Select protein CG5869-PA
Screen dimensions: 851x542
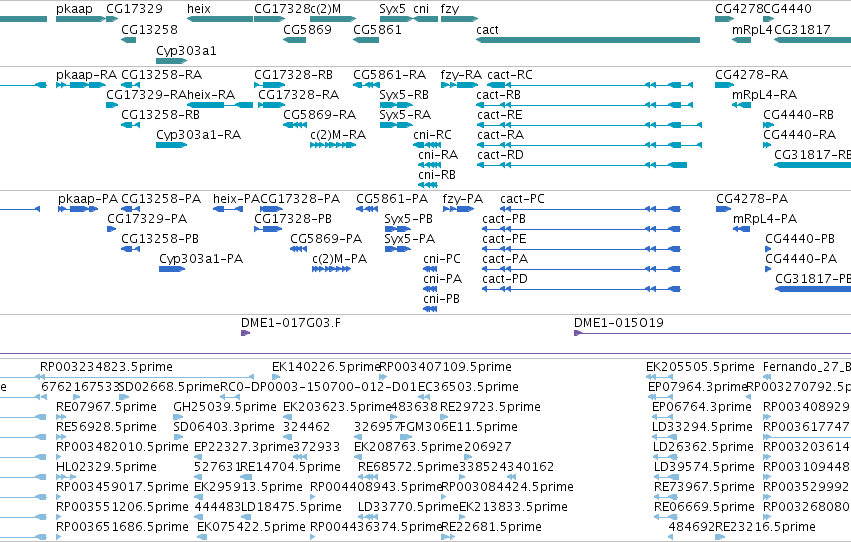(x=299, y=249)
